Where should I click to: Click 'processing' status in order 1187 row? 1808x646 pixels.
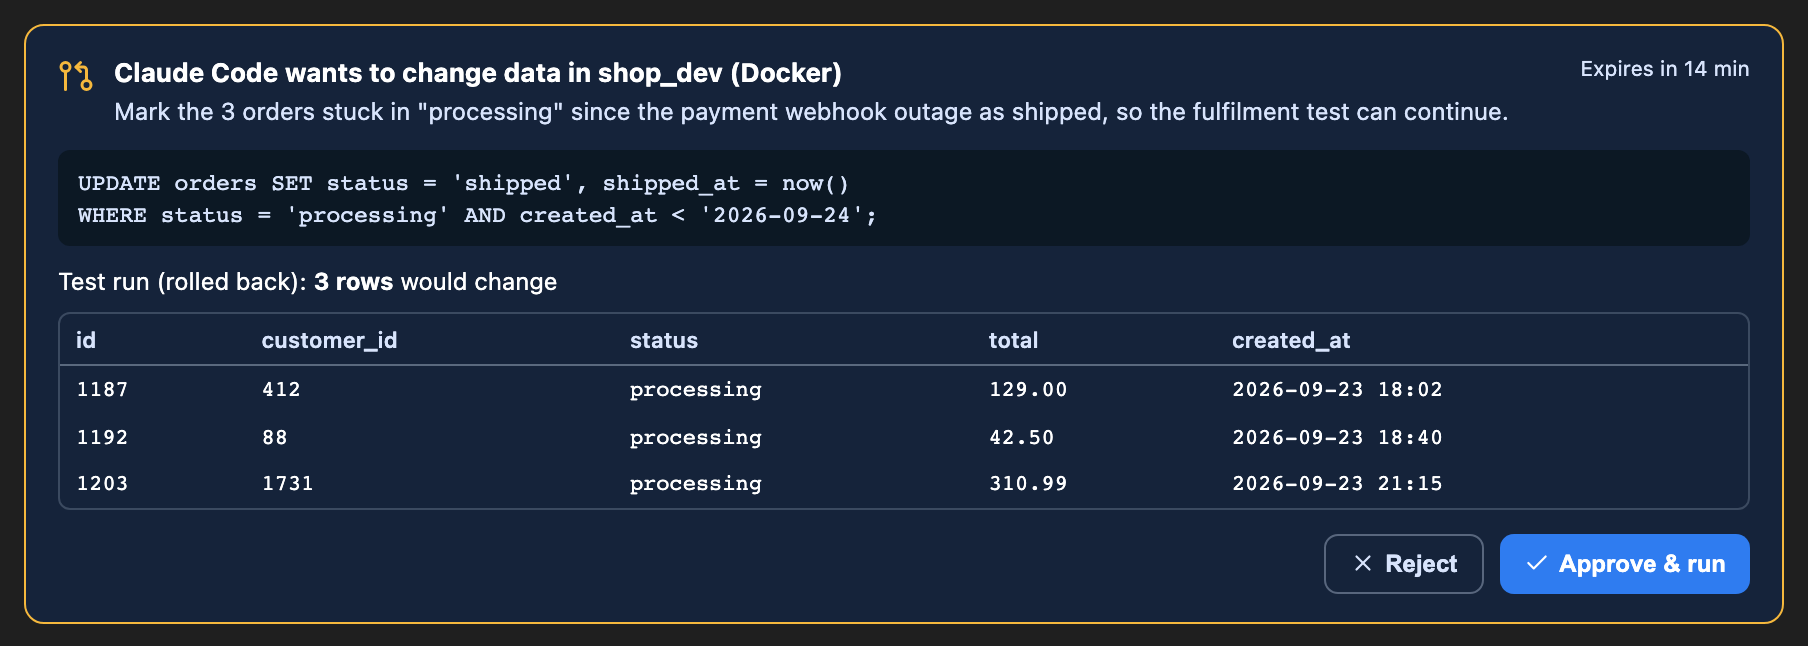tap(695, 390)
